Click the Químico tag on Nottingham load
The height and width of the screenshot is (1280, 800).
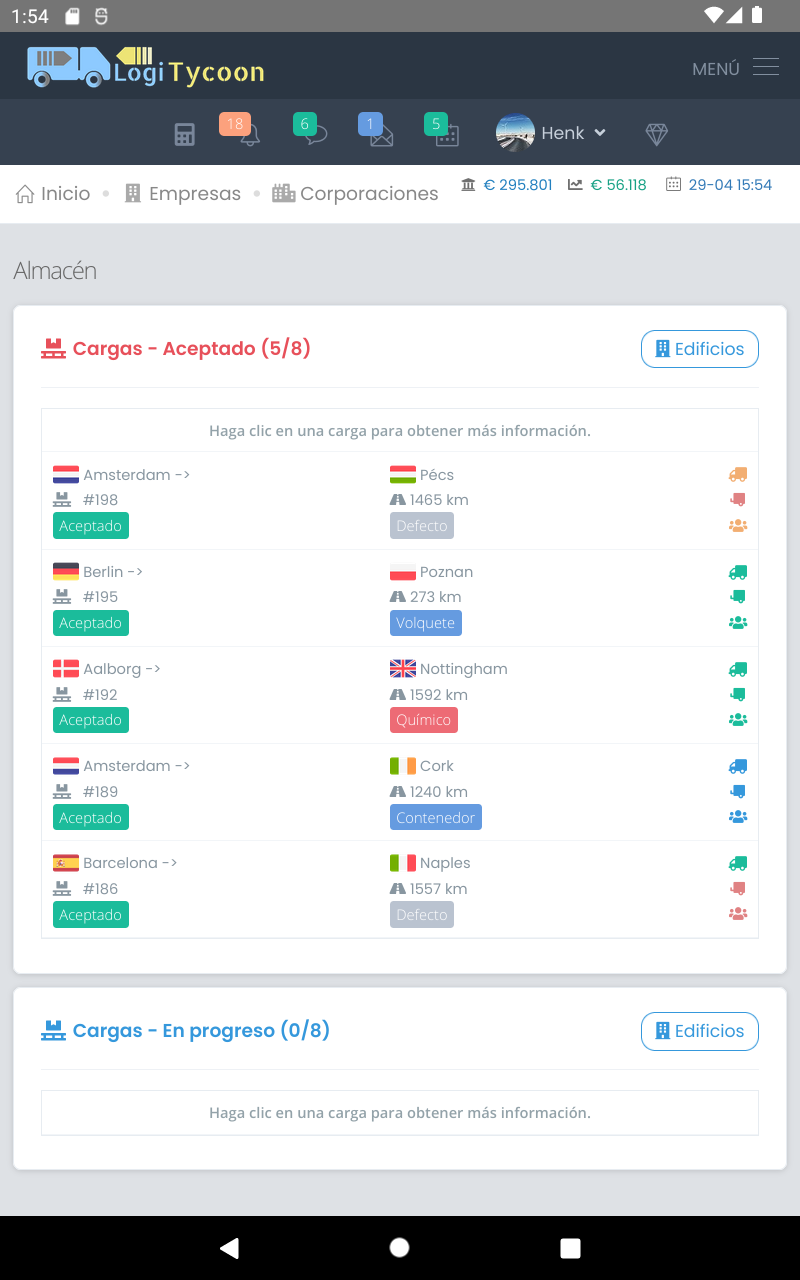[424, 720]
